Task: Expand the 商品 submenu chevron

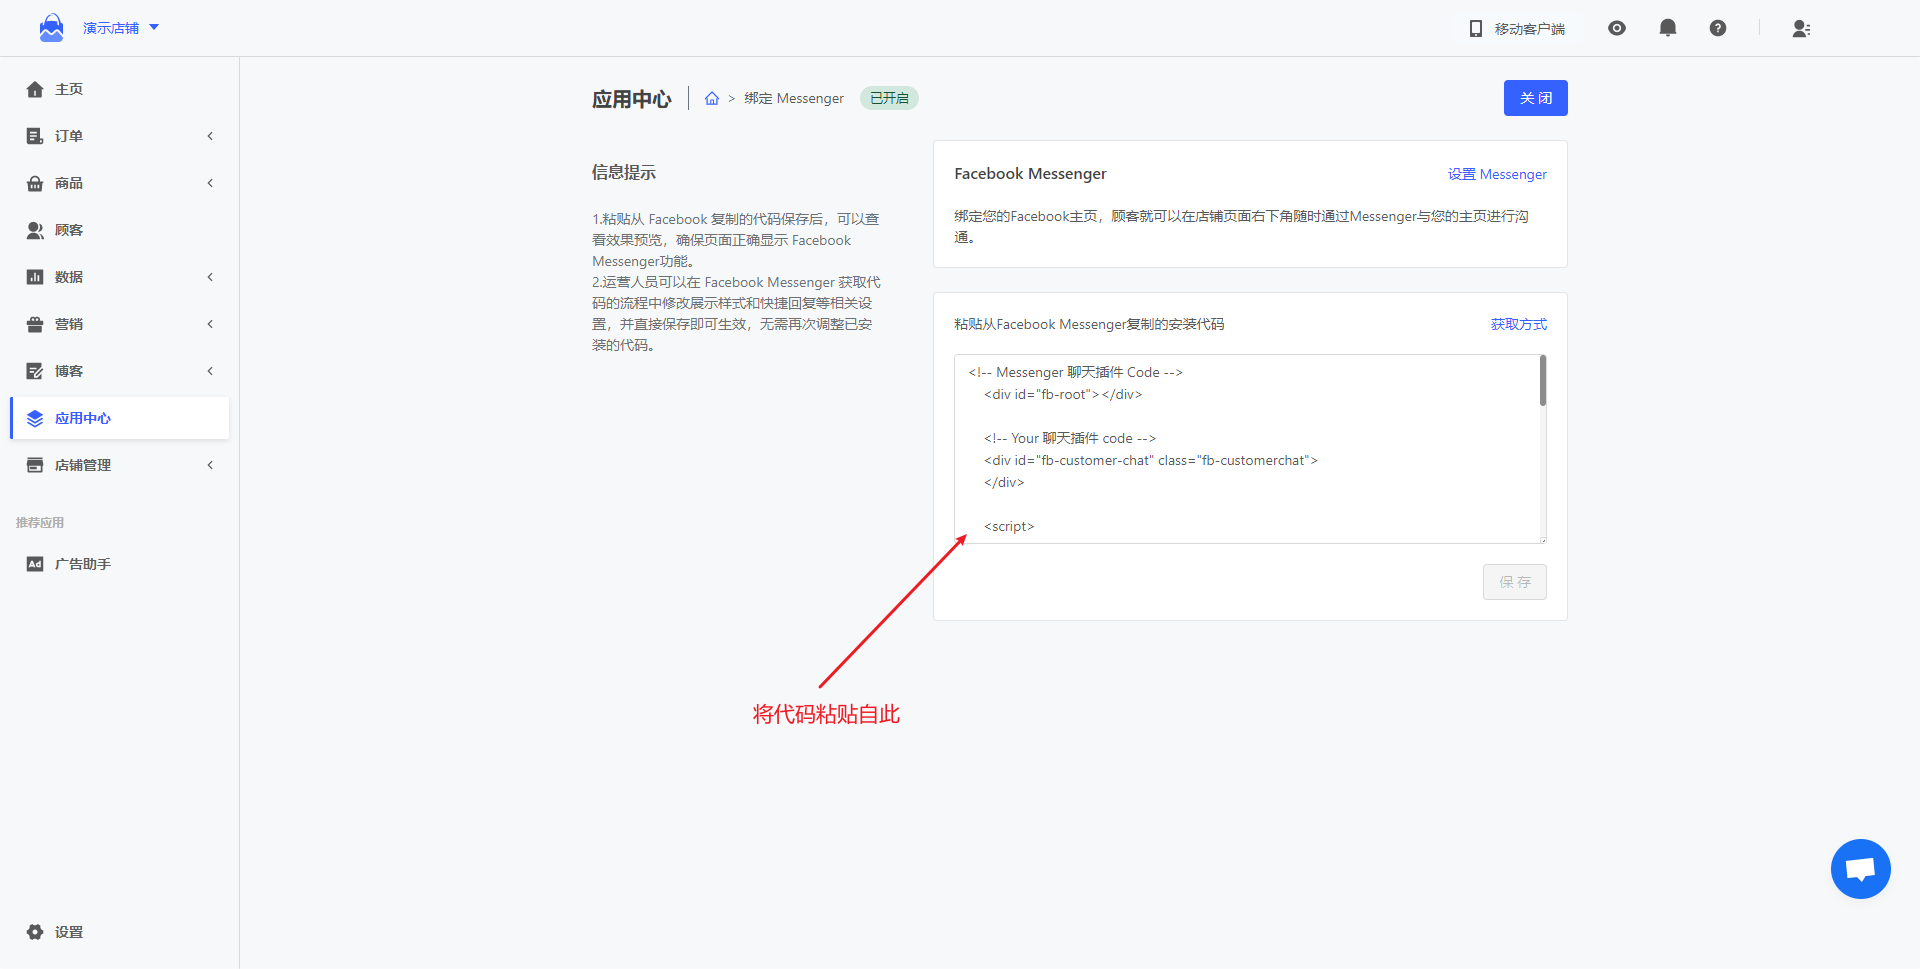Action: point(210,183)
